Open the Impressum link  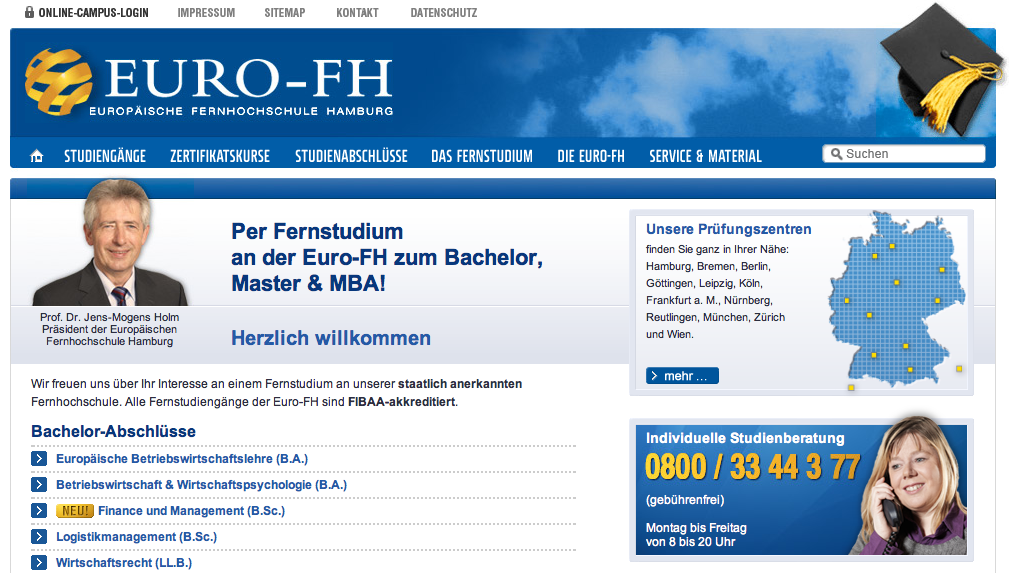pyautogui.click(x=206, y=13)
